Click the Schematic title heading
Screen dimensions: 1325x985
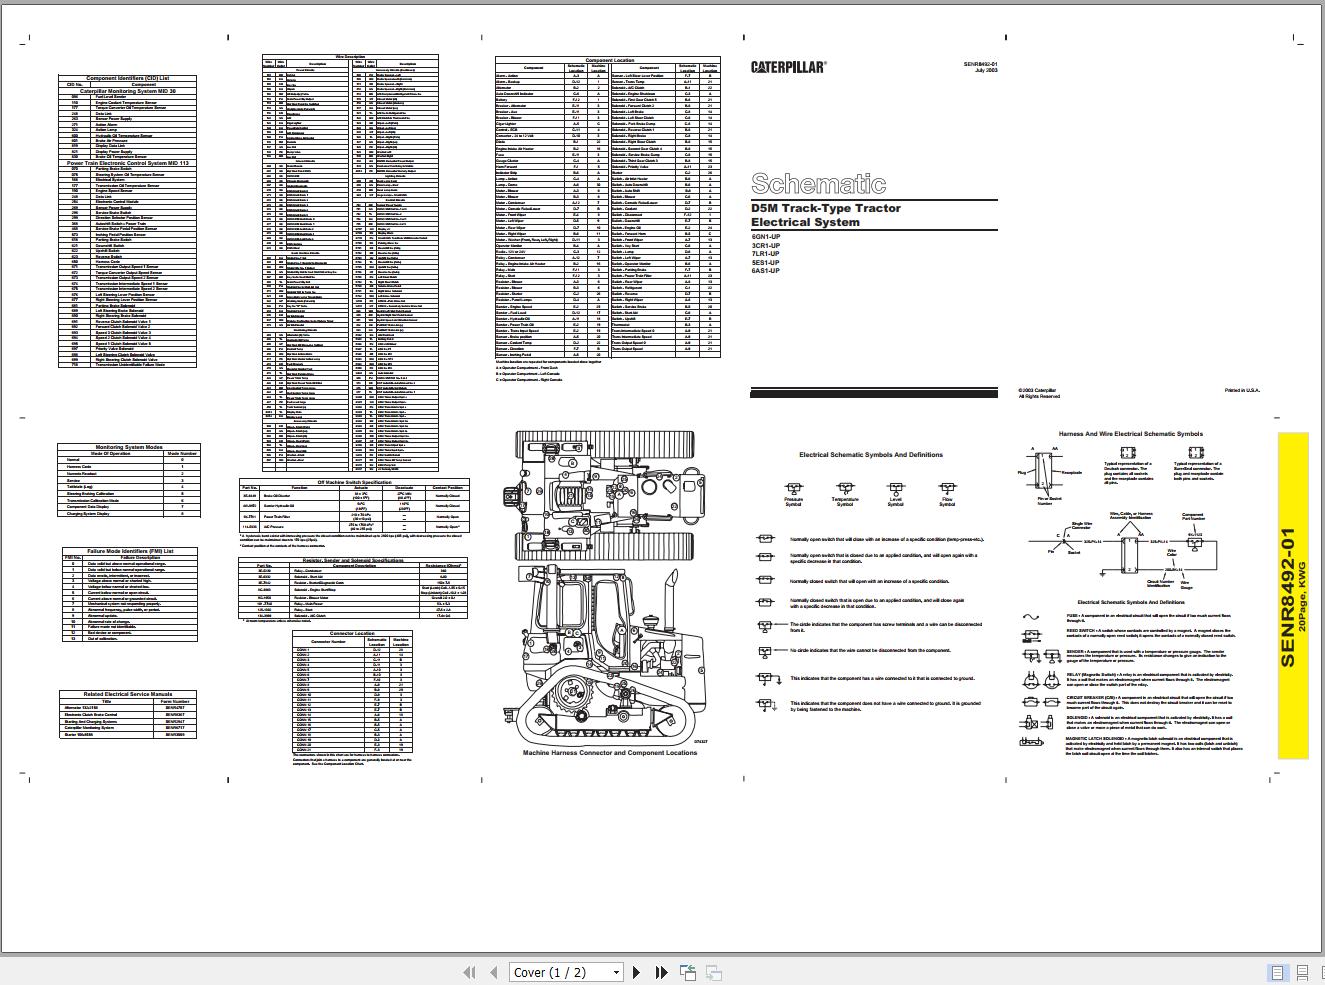click(820, 183)
